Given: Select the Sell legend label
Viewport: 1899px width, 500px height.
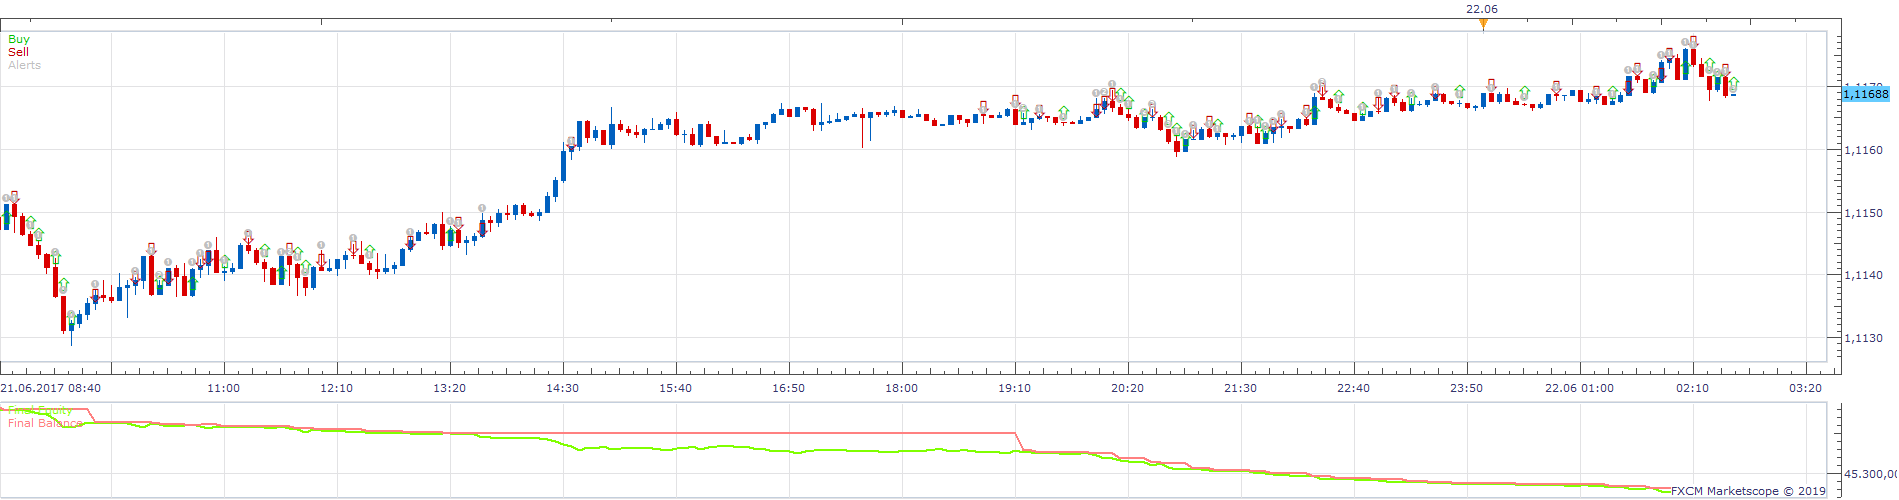Looking at the screenshot, I should [x=18, y=52].
